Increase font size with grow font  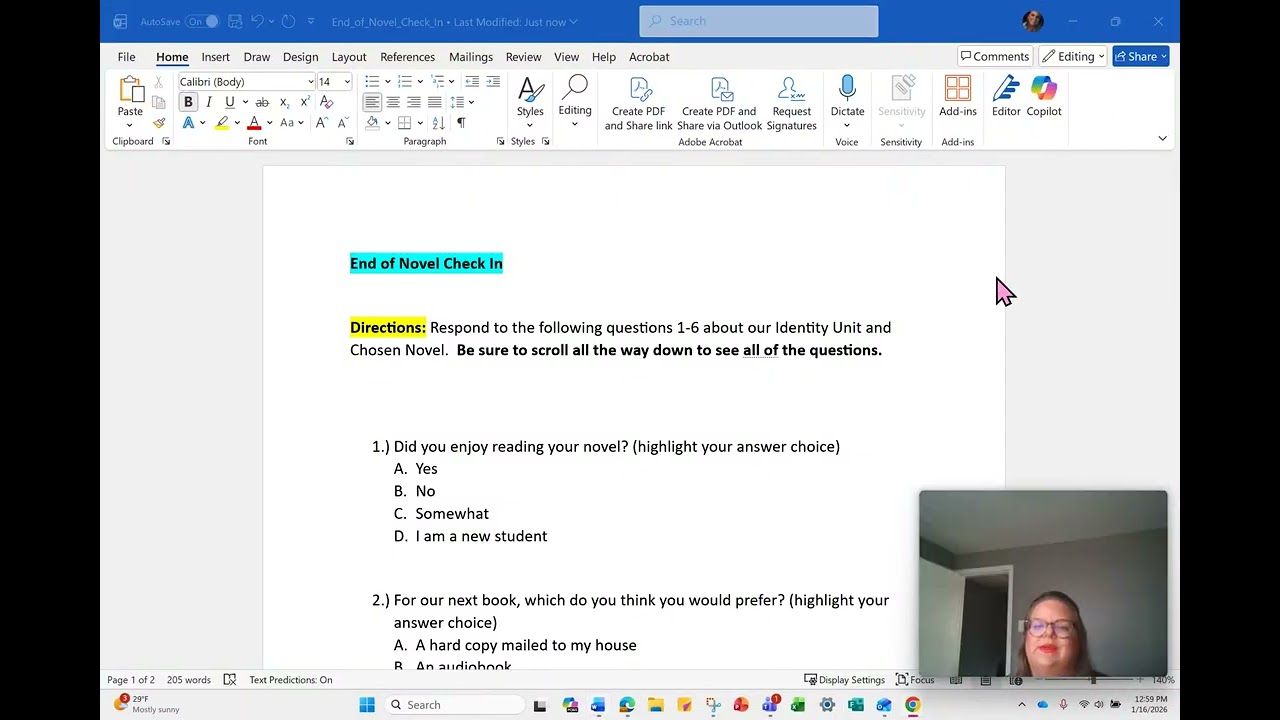(x=322, y=123)
